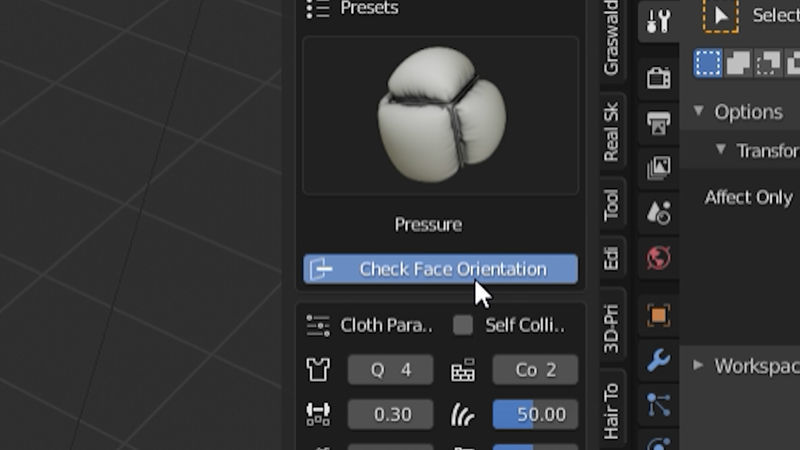Screen dimensions: 800x450
Task: Click the air damping icon beside 50.00
Action: 463,414
